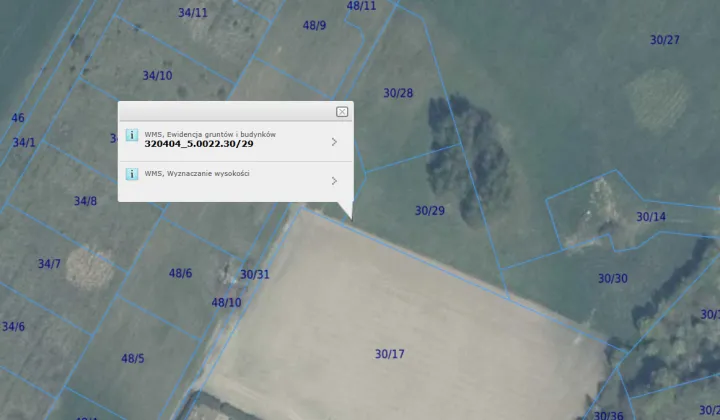Click parcel label 34/1 on map
The height and width of the screenshot is (420, 720).
24,142
